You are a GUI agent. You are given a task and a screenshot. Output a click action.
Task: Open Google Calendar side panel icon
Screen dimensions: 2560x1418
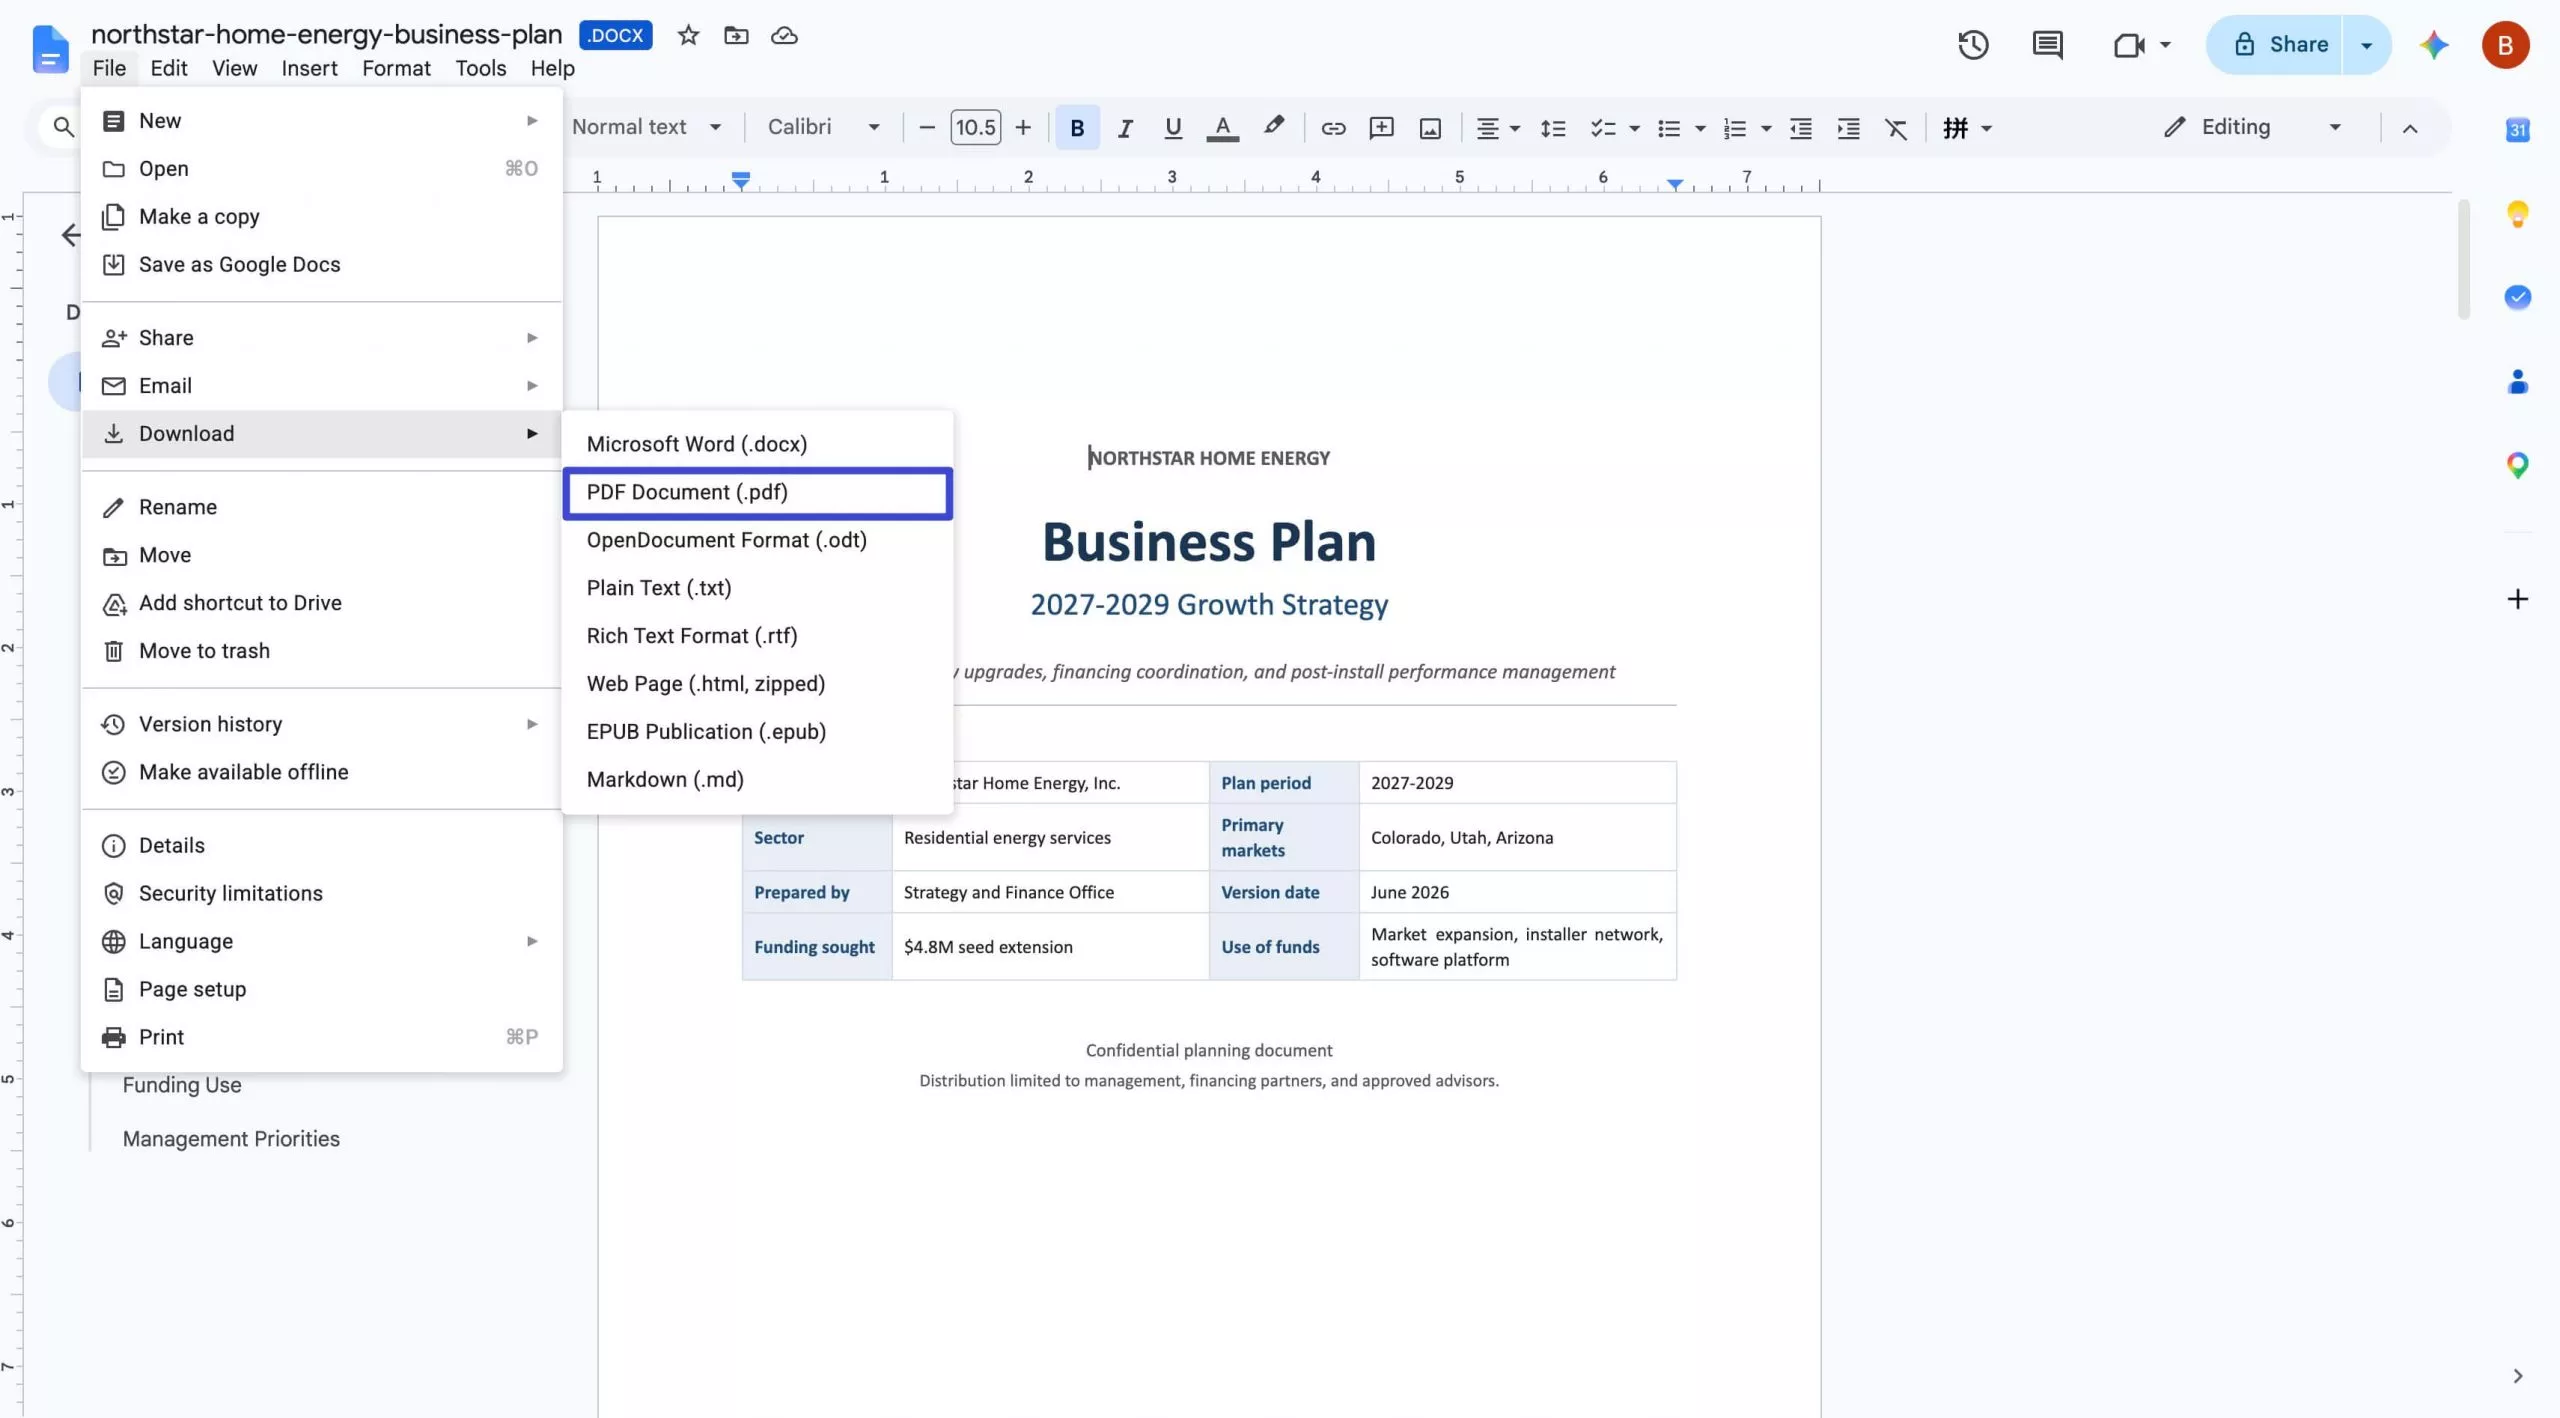coord(2517,130)
